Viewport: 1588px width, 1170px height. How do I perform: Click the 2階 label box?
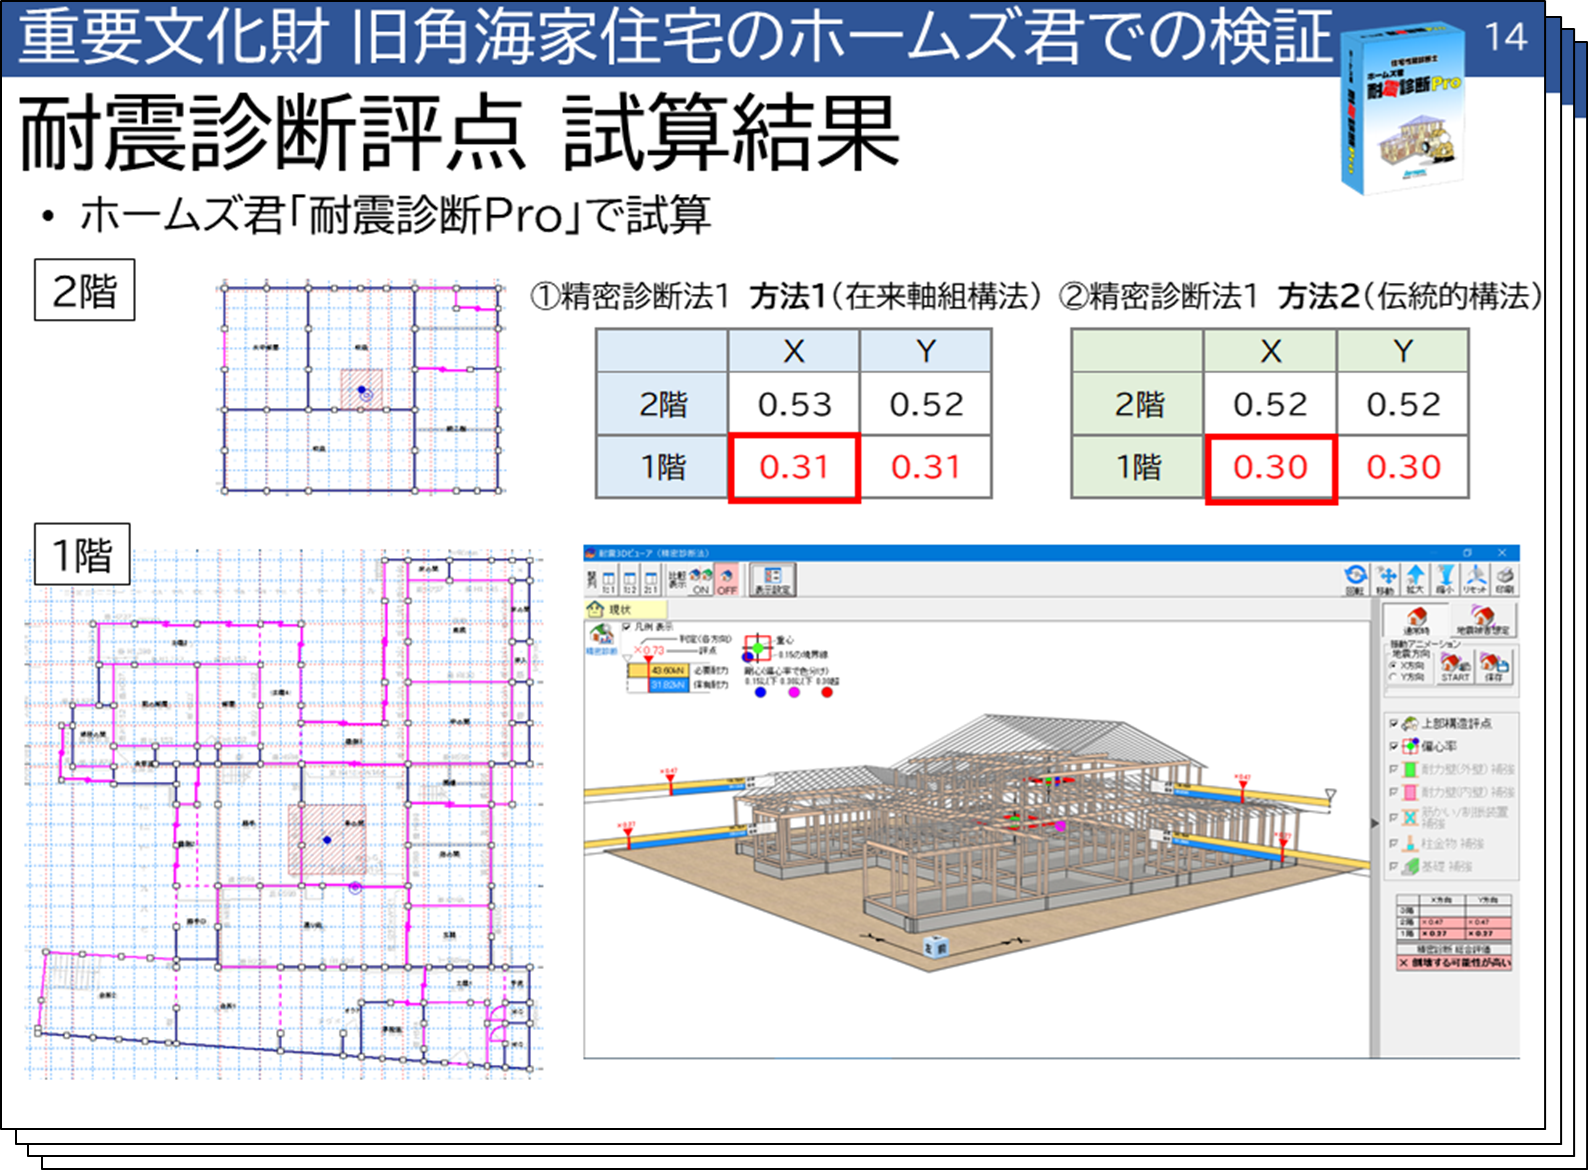point(85,290)
